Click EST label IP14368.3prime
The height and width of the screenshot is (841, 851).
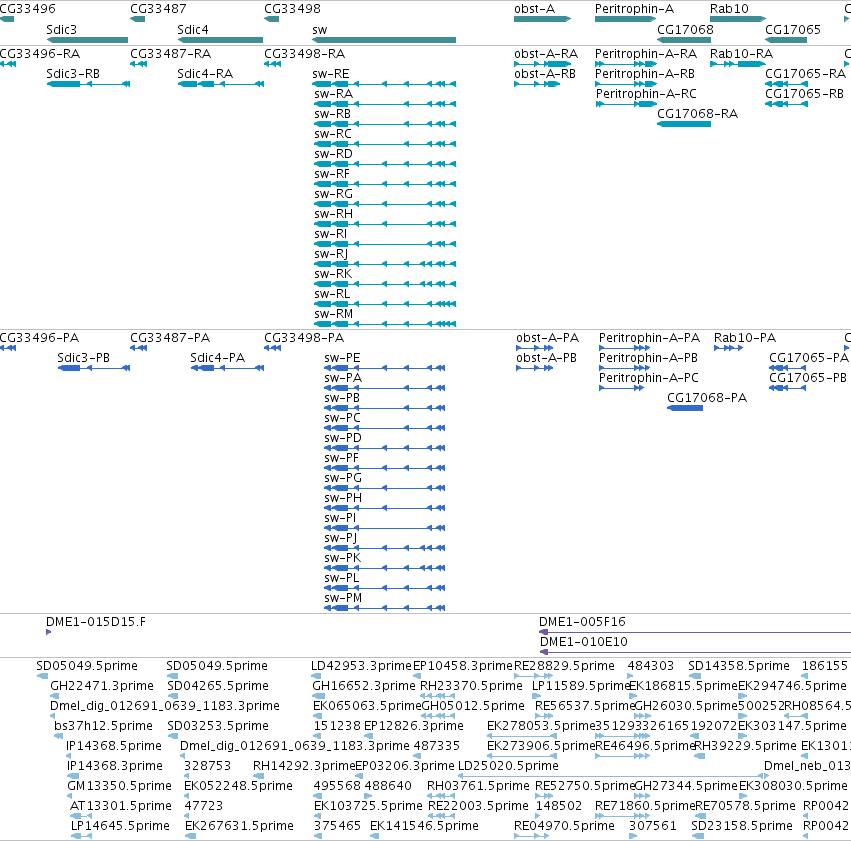115,766
